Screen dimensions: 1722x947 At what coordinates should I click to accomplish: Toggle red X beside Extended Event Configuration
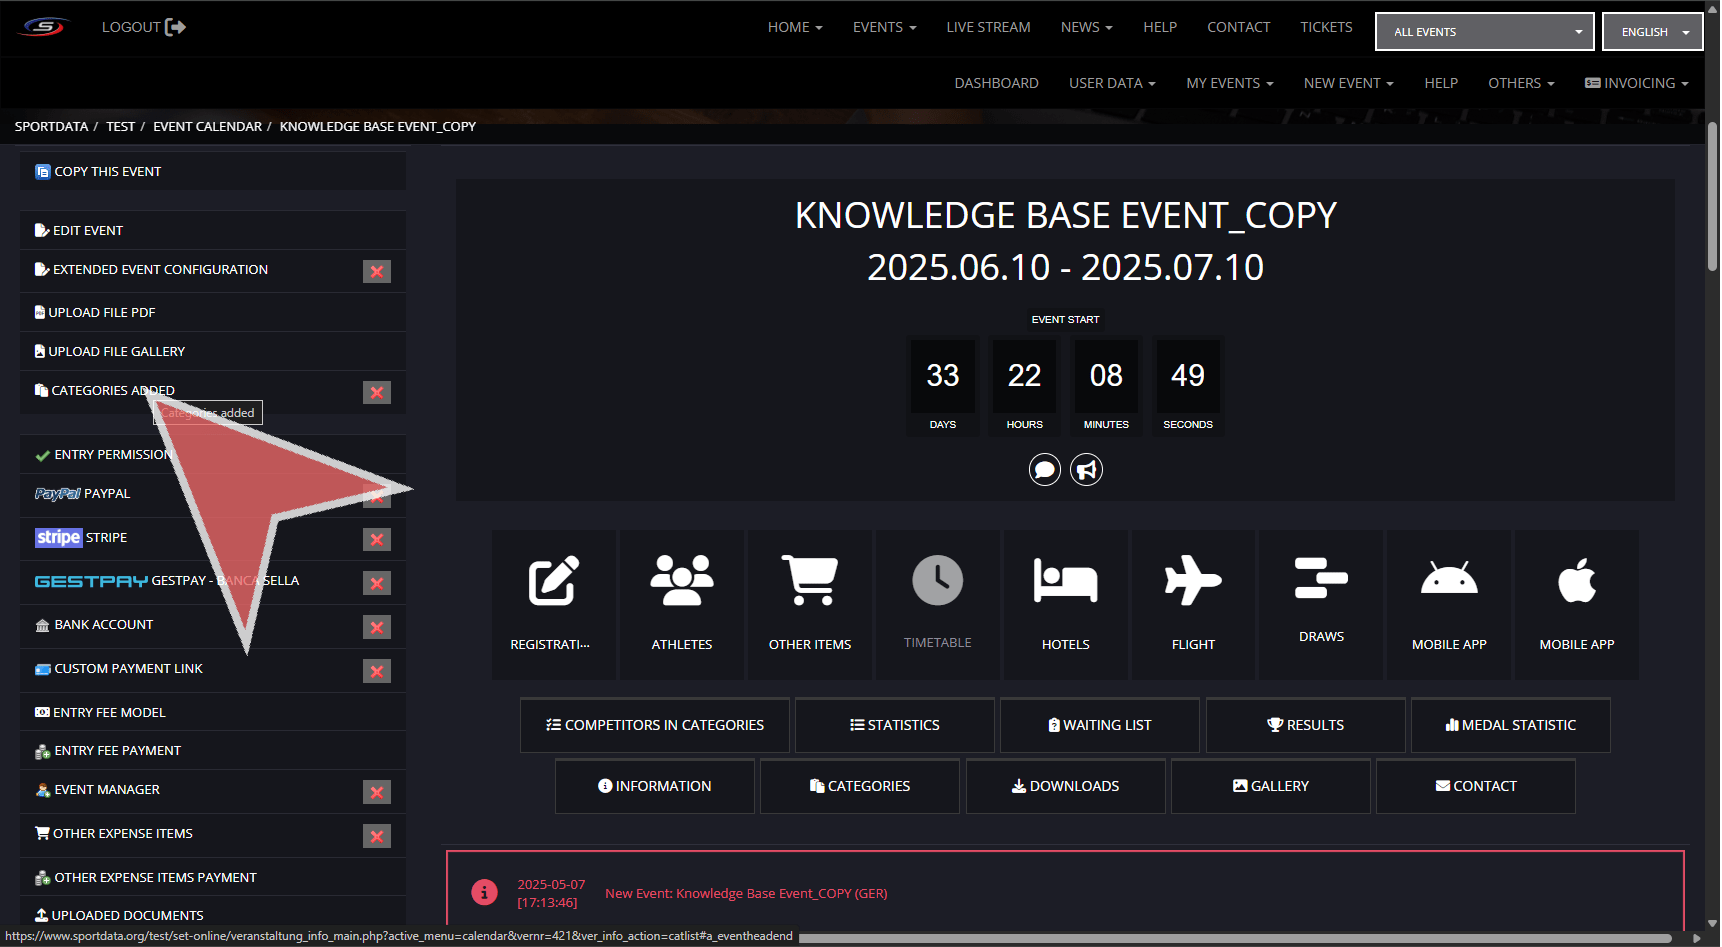[377, 271]
